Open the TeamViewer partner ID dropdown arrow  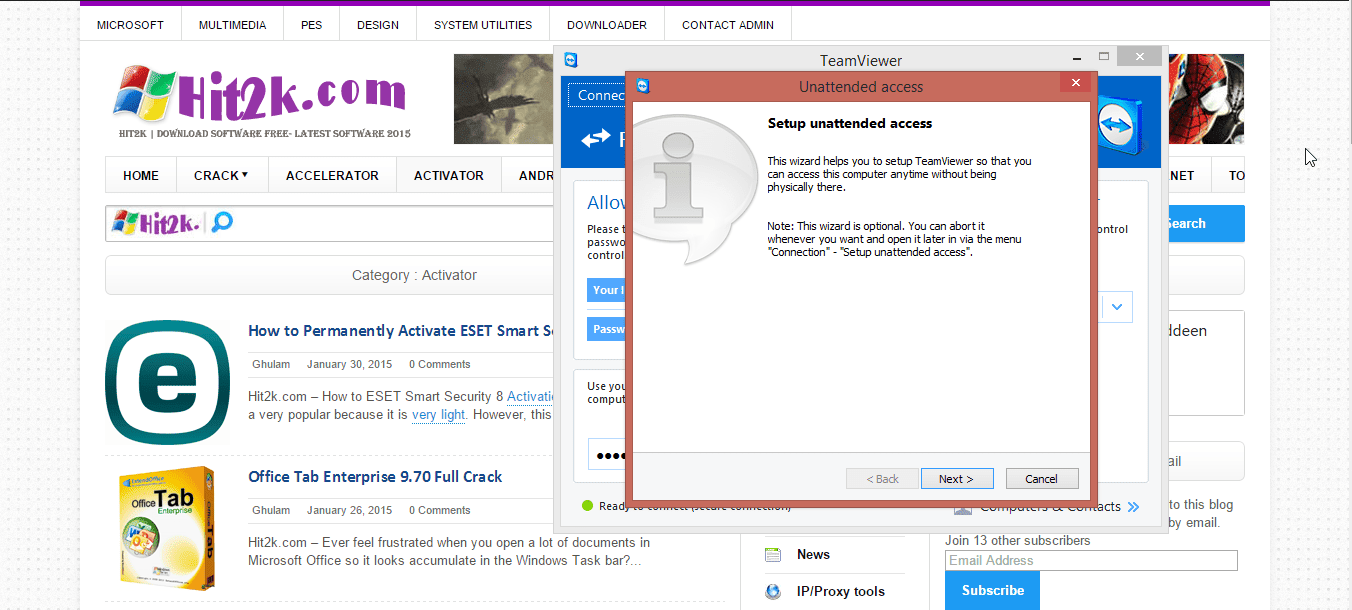pyautogui.click(x=1117, y=307)
